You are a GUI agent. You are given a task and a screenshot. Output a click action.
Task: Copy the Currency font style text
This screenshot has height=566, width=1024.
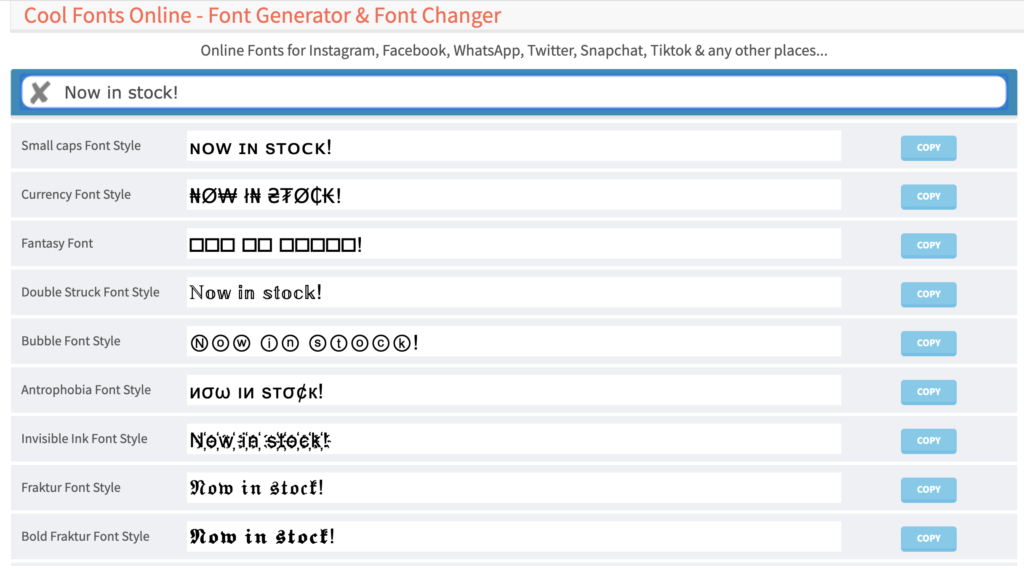(x=928, y=197)
